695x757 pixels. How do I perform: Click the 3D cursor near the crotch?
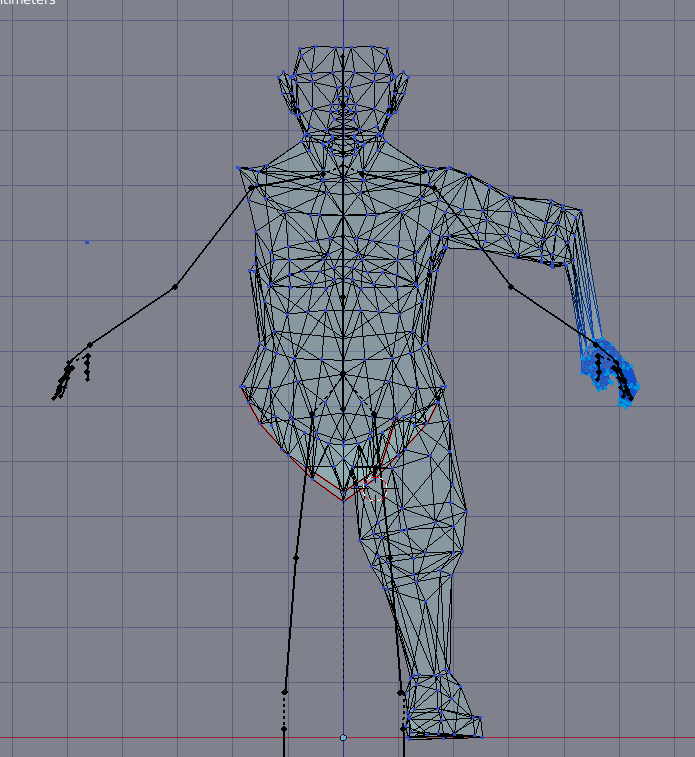(375, 488)
